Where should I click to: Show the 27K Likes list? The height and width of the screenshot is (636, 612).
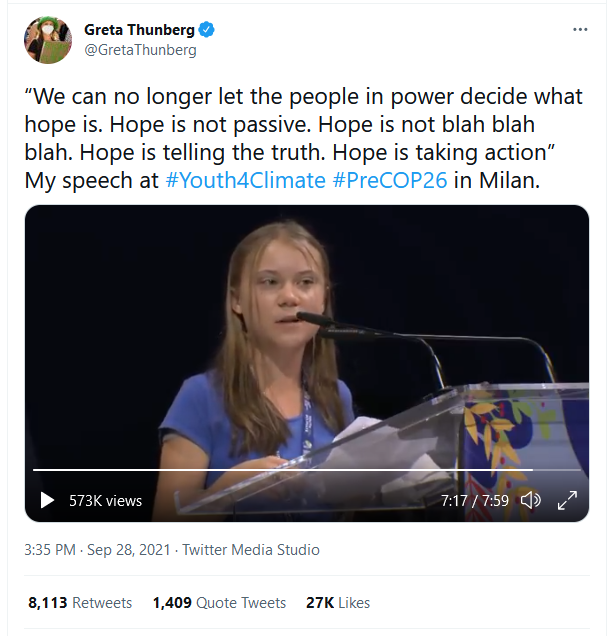point(338,603)
